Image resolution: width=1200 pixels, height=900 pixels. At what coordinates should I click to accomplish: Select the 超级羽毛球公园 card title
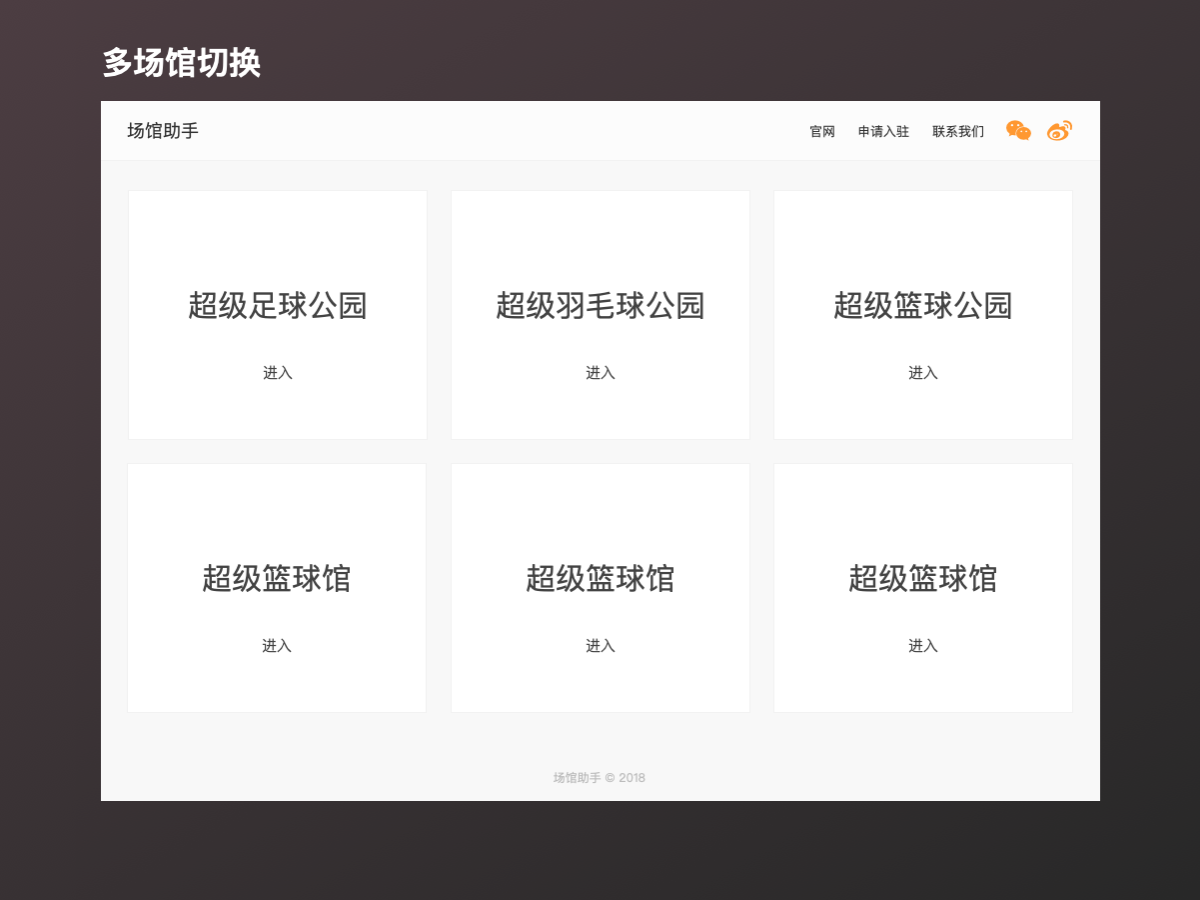[600, 305]
